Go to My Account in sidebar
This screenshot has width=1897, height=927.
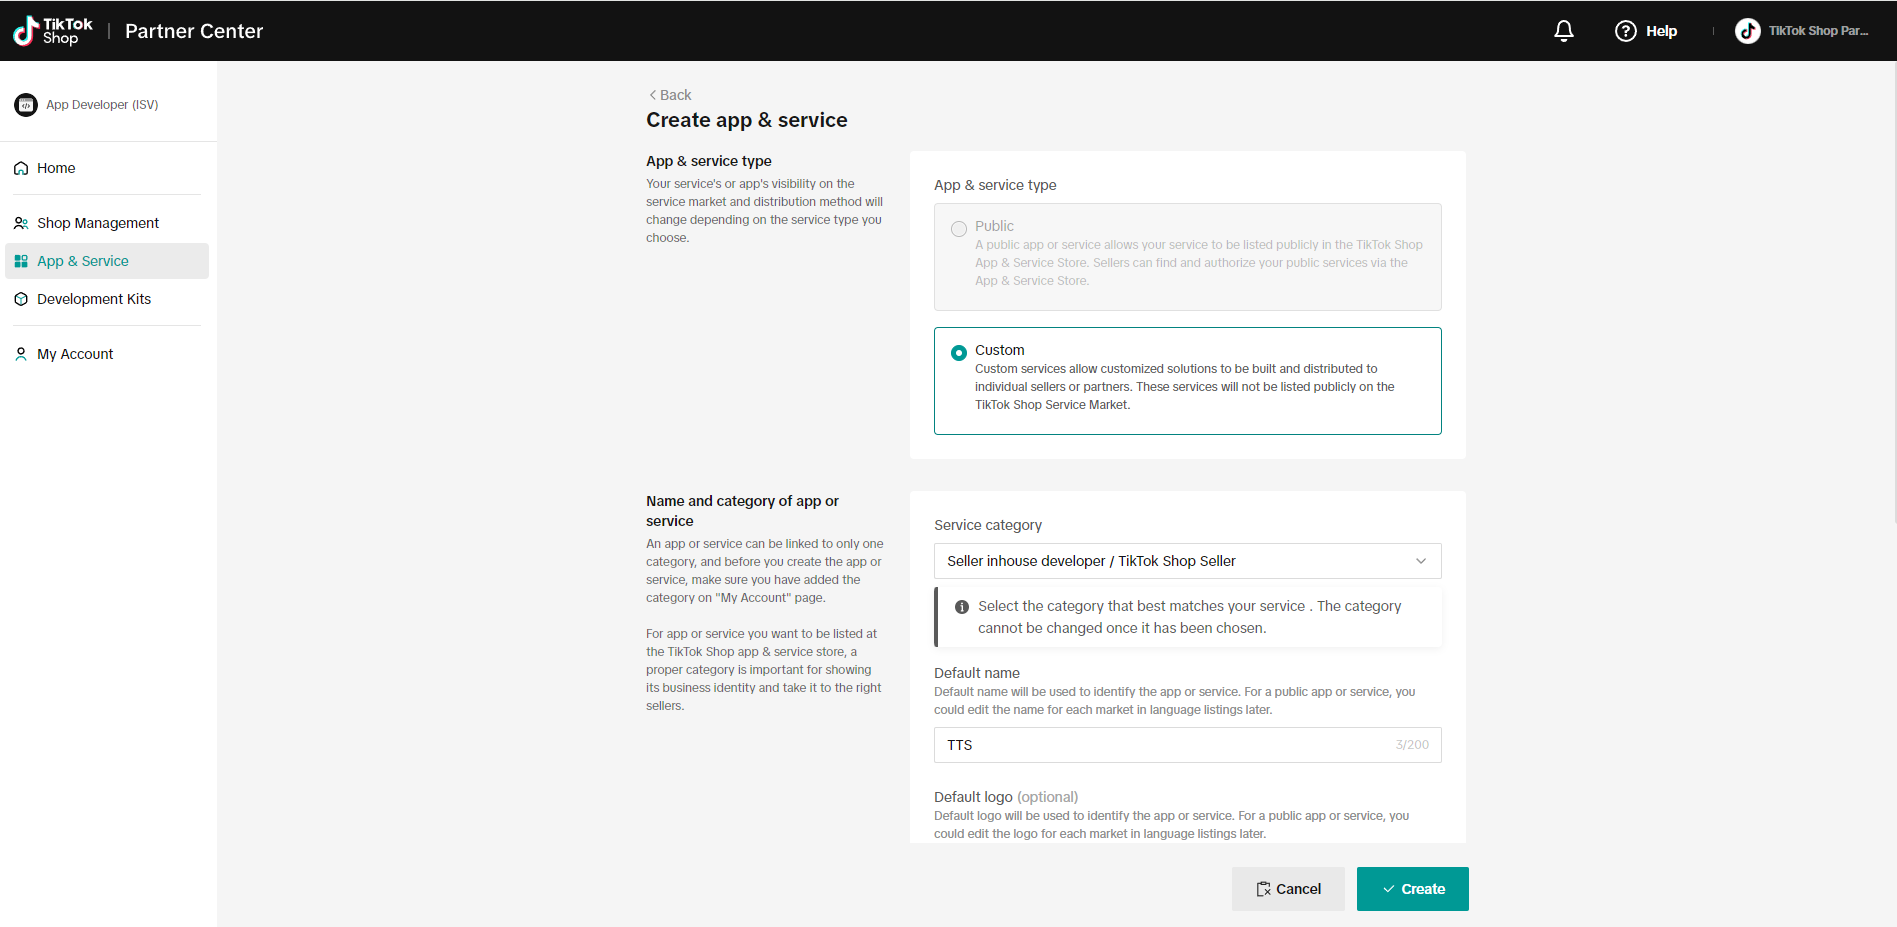[x=75, y=354]
